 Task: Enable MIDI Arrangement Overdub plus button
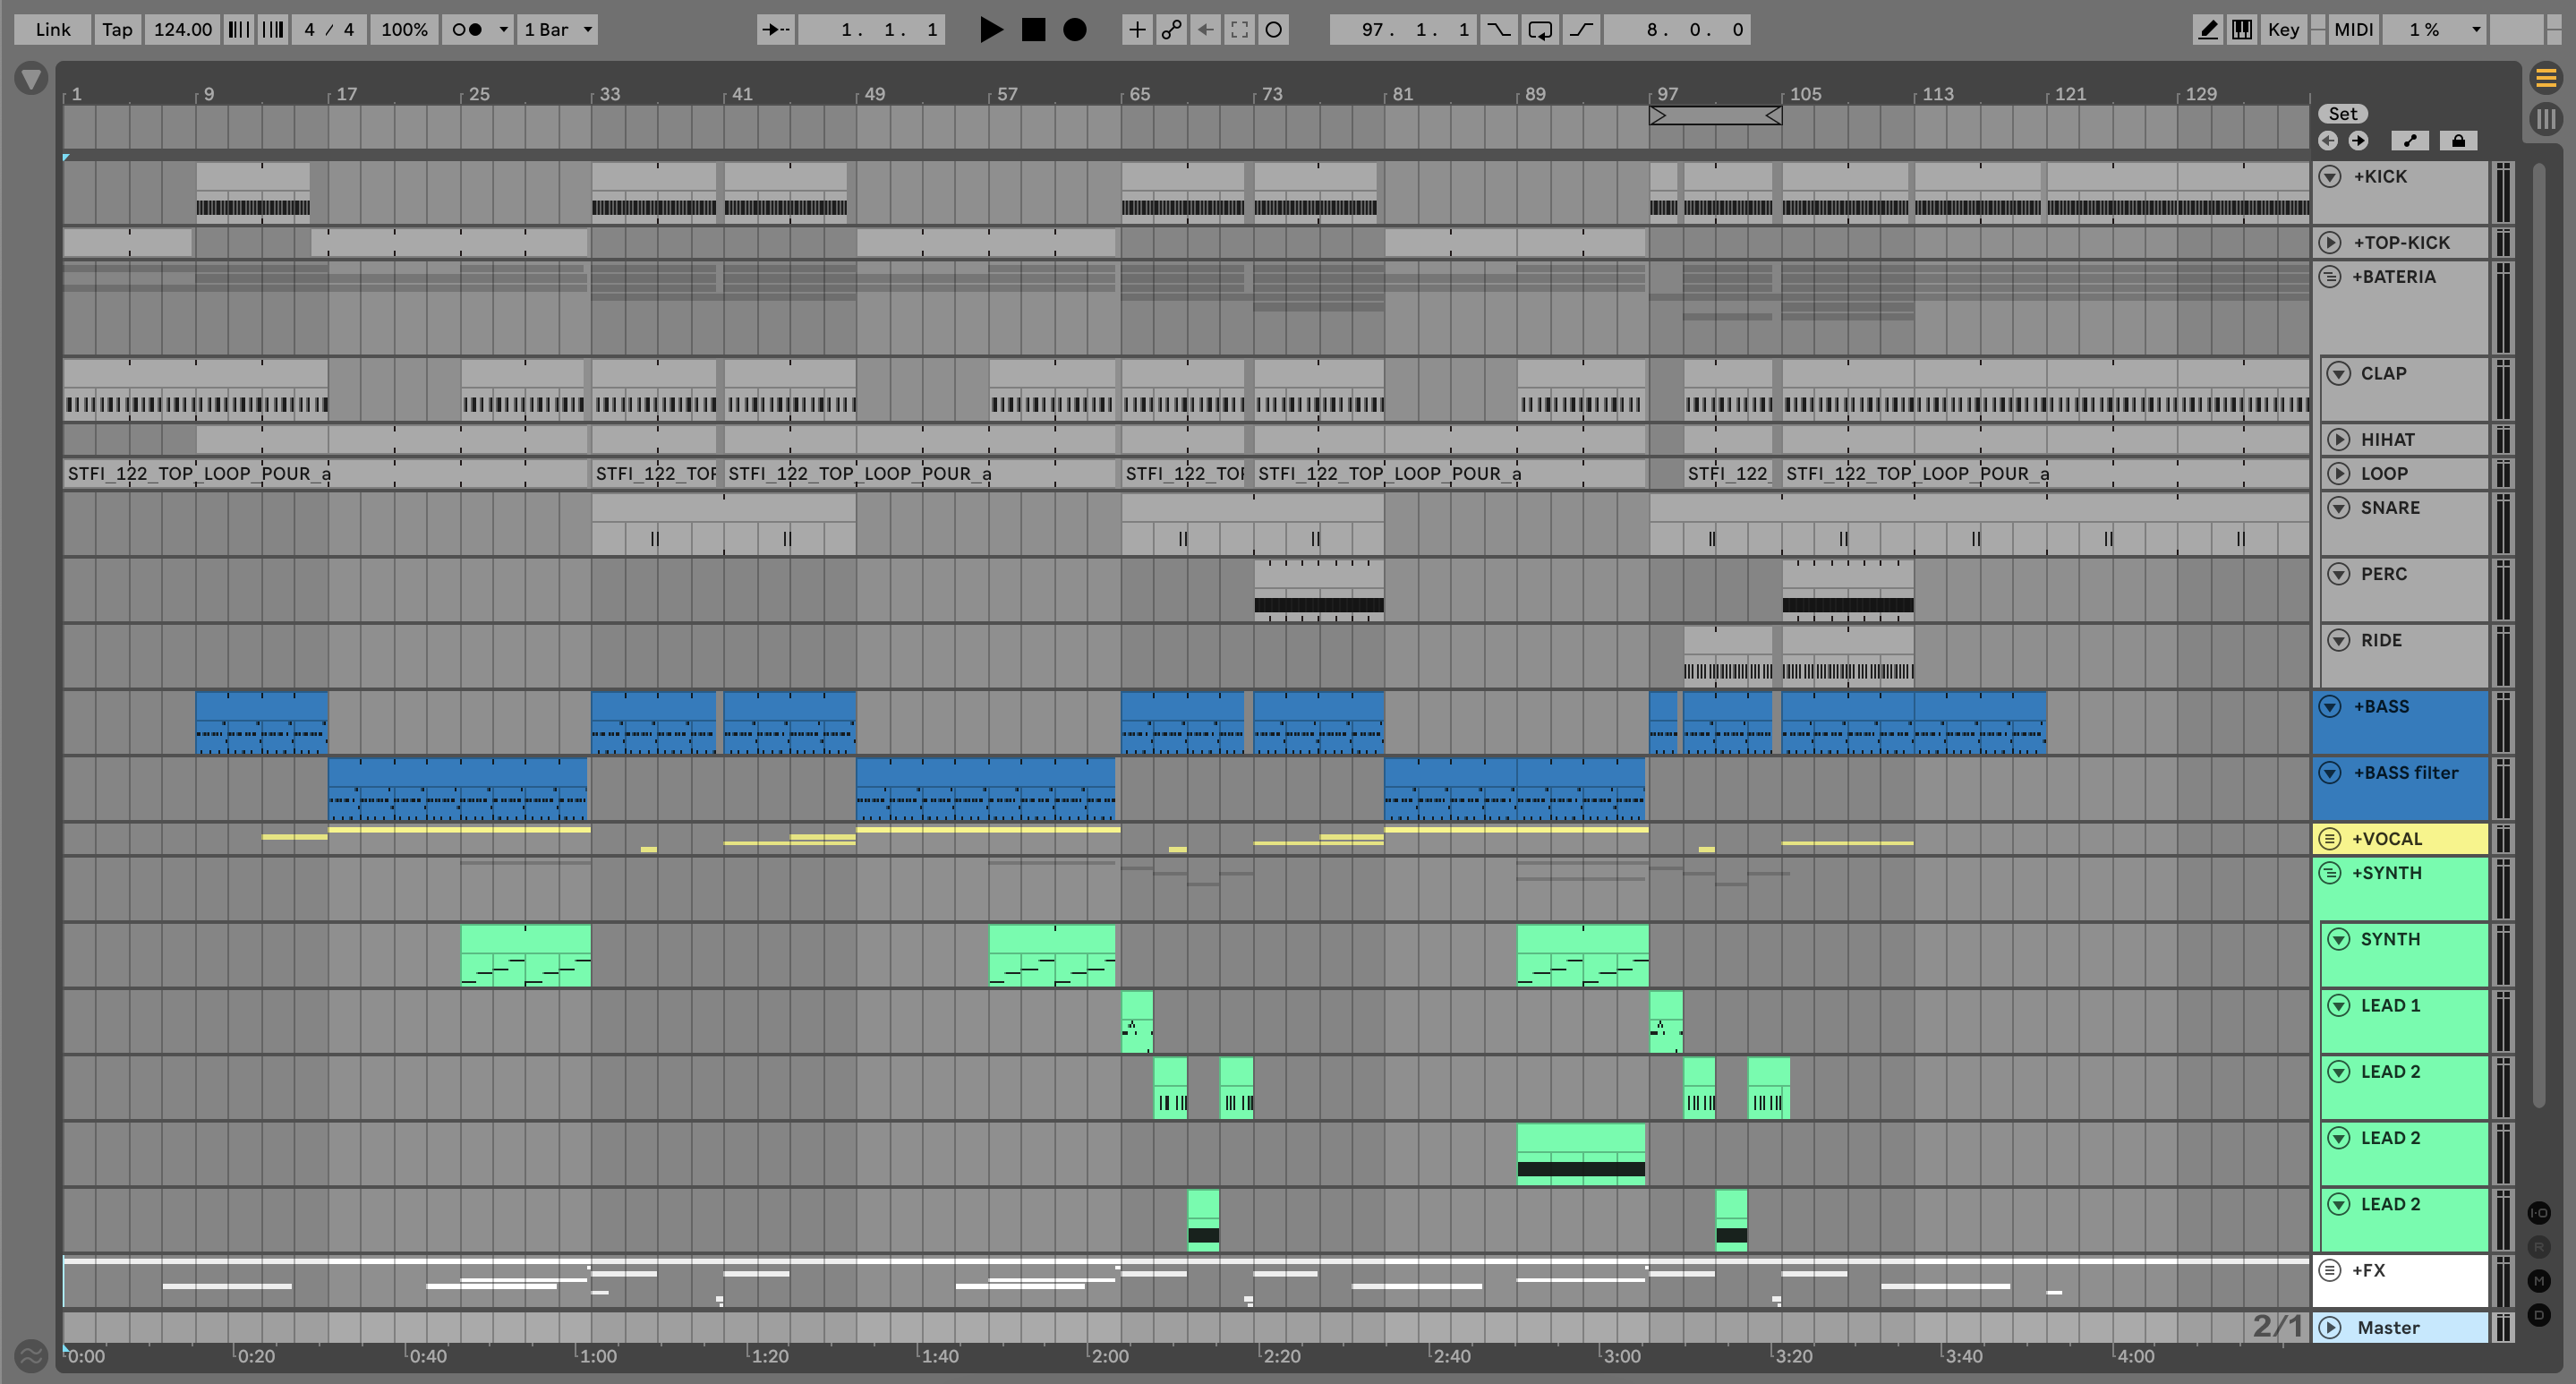[1137, 29]
